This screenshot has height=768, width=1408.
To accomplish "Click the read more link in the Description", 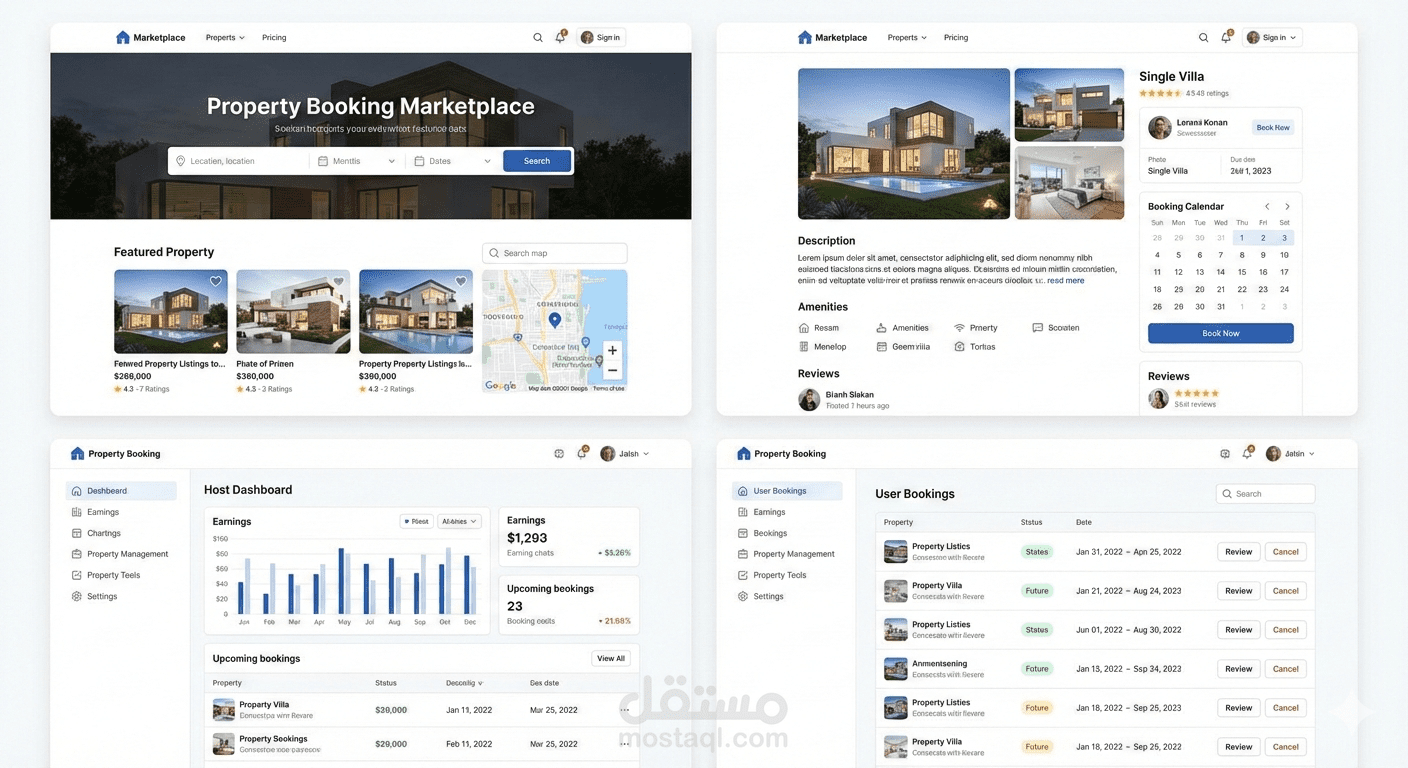I will [x=1066, y=280].
